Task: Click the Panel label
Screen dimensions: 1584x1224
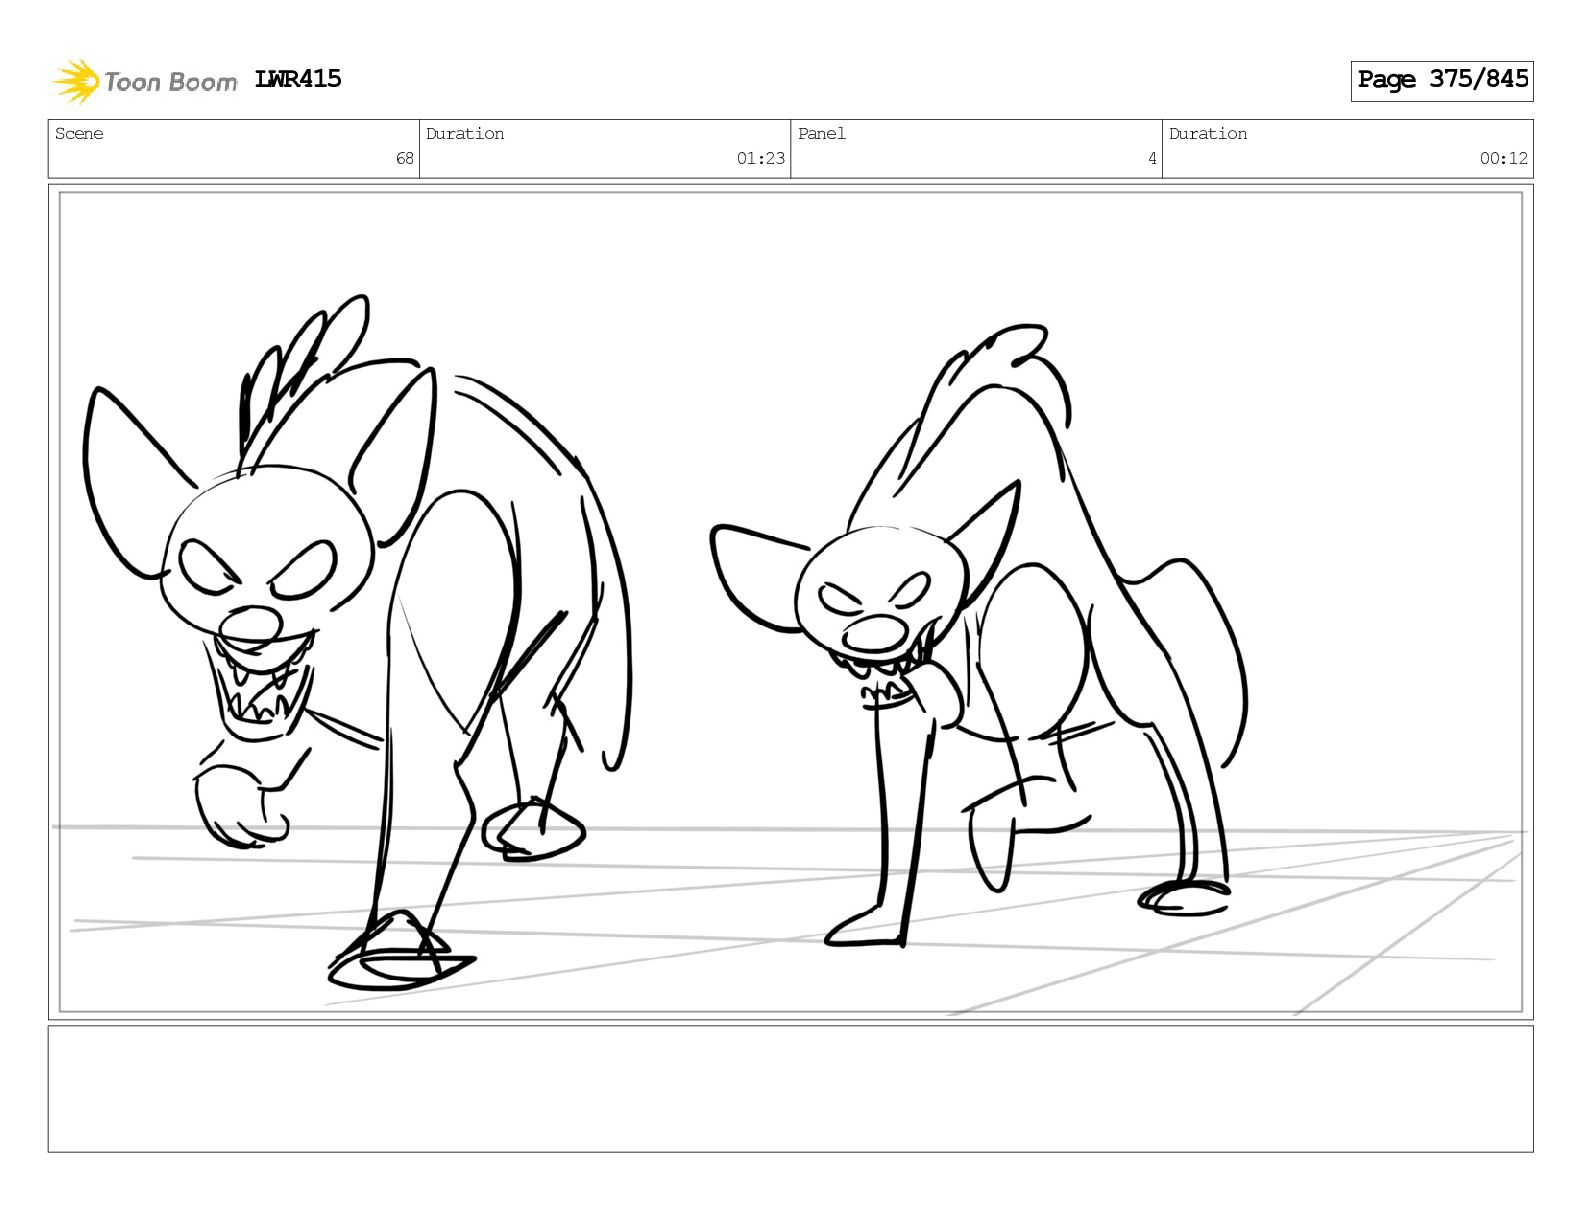Action: (822, 134)
